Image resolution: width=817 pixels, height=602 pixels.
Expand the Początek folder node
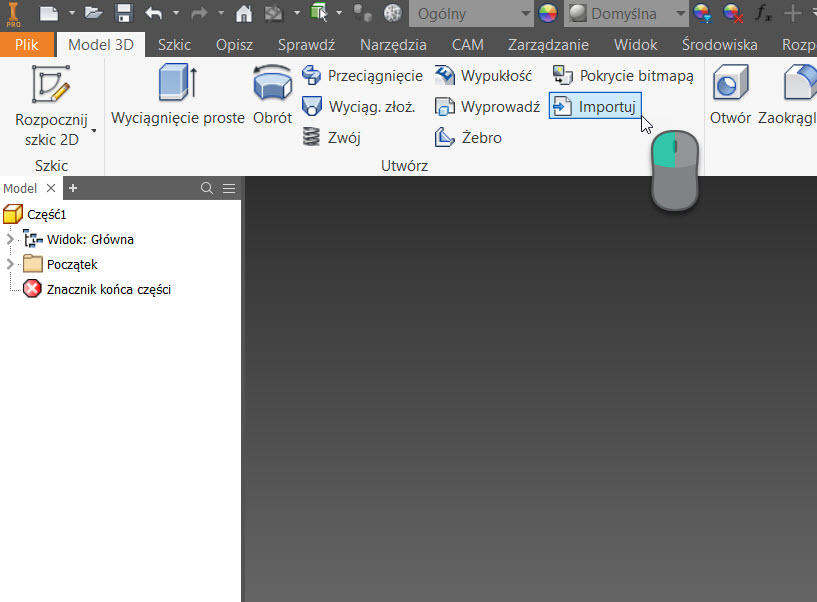[11, 265]
